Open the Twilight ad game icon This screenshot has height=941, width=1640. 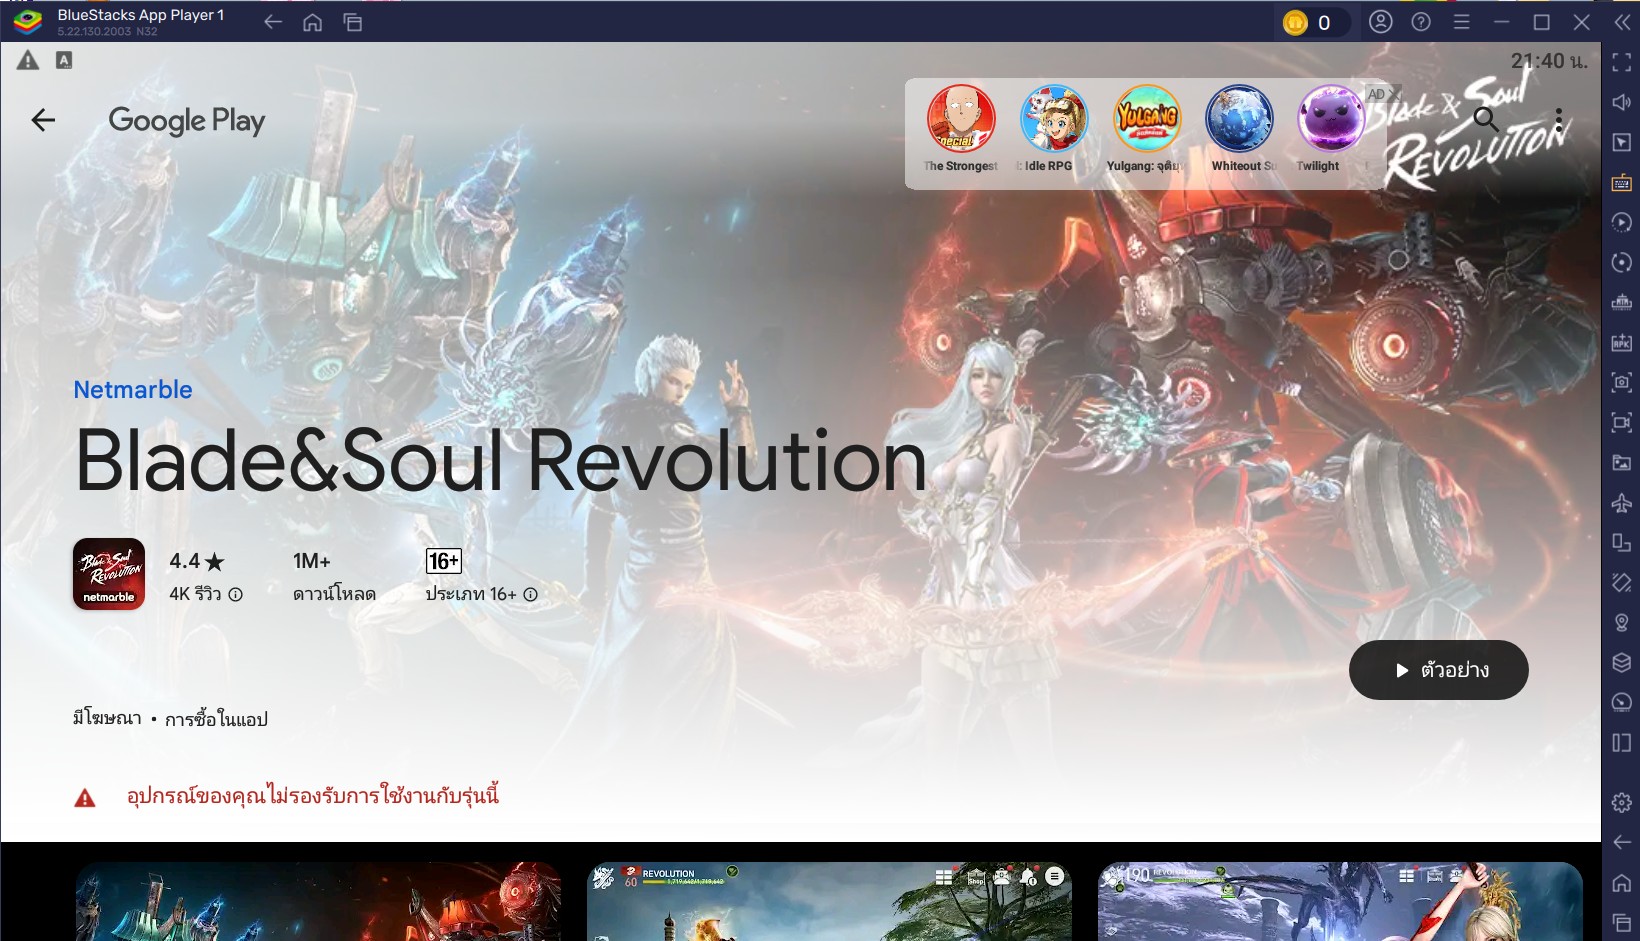pyautogui.click(x=1331, y=118)
